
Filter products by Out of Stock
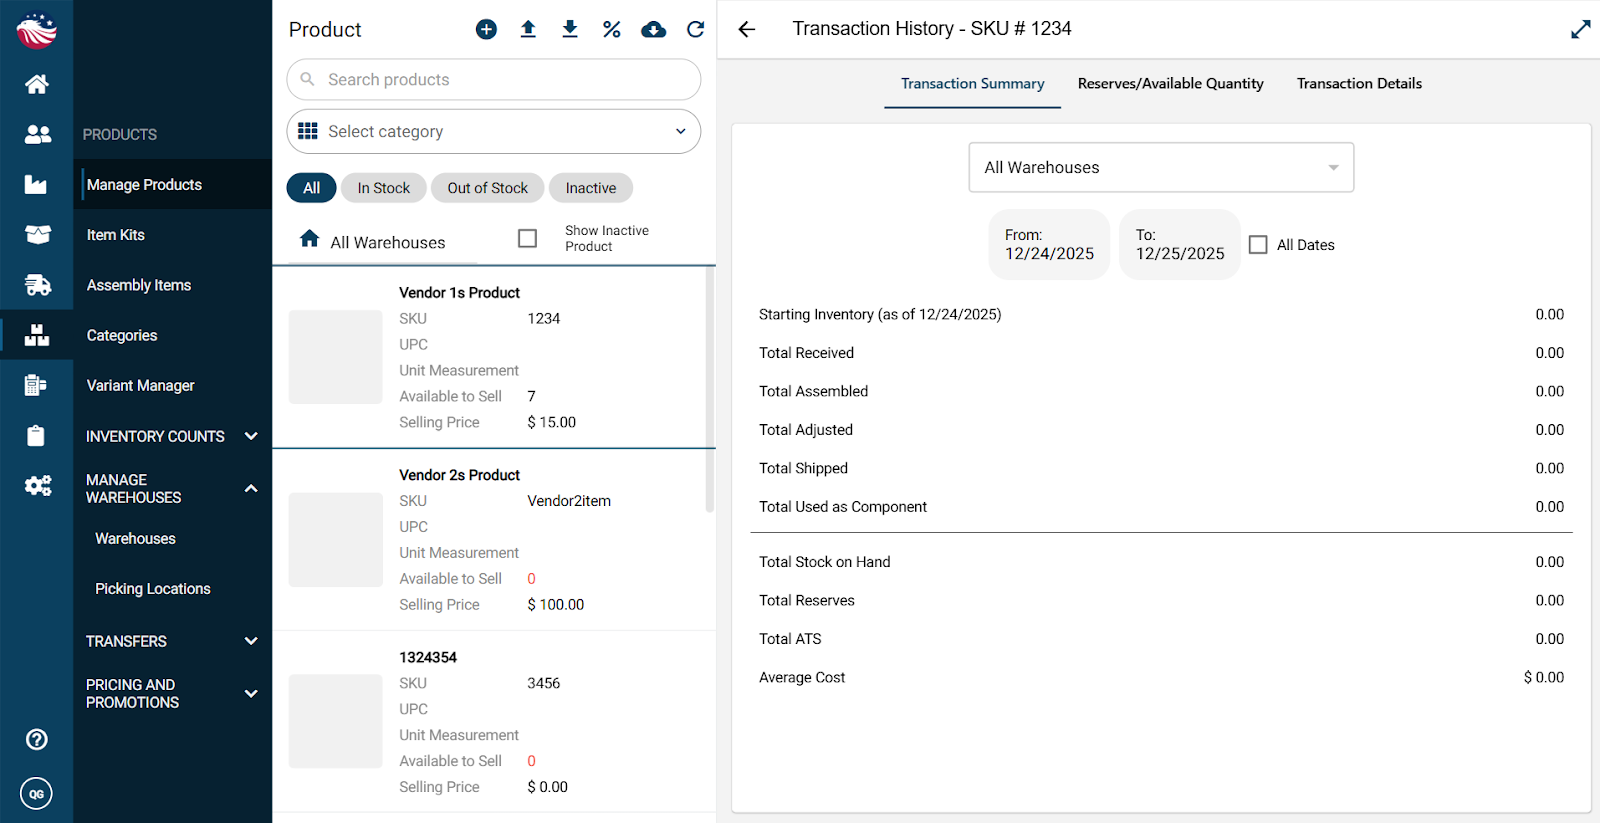(x=488, y=188)
